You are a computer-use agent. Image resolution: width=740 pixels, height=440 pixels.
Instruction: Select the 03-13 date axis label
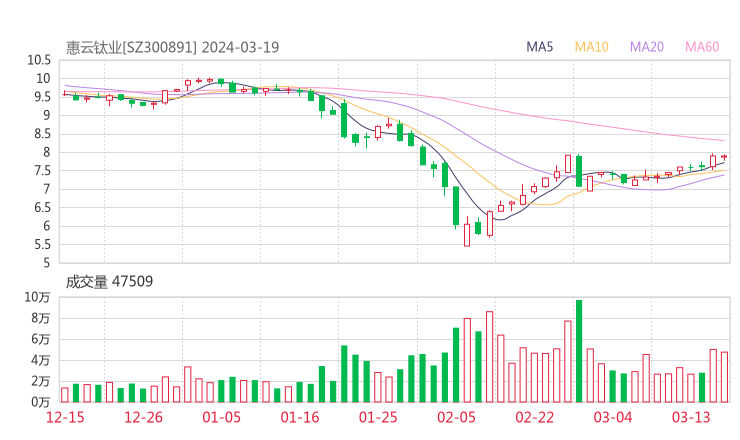pos(691,417)
